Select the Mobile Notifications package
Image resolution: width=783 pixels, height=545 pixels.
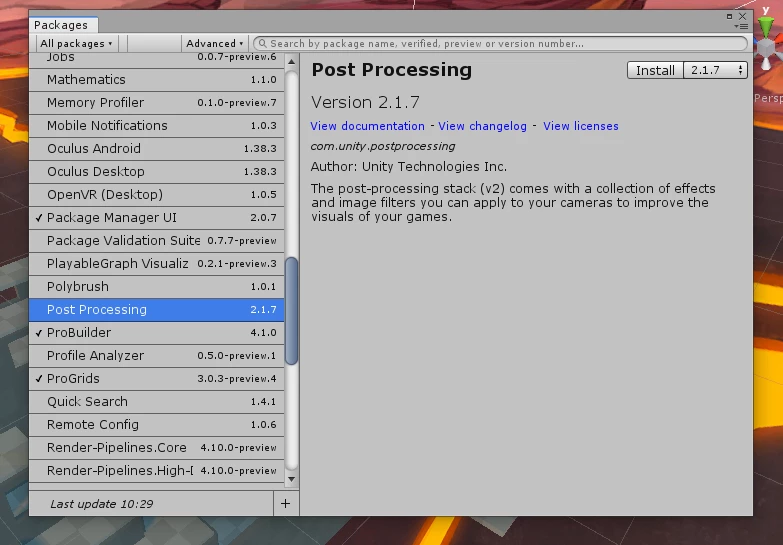point(157,125)
